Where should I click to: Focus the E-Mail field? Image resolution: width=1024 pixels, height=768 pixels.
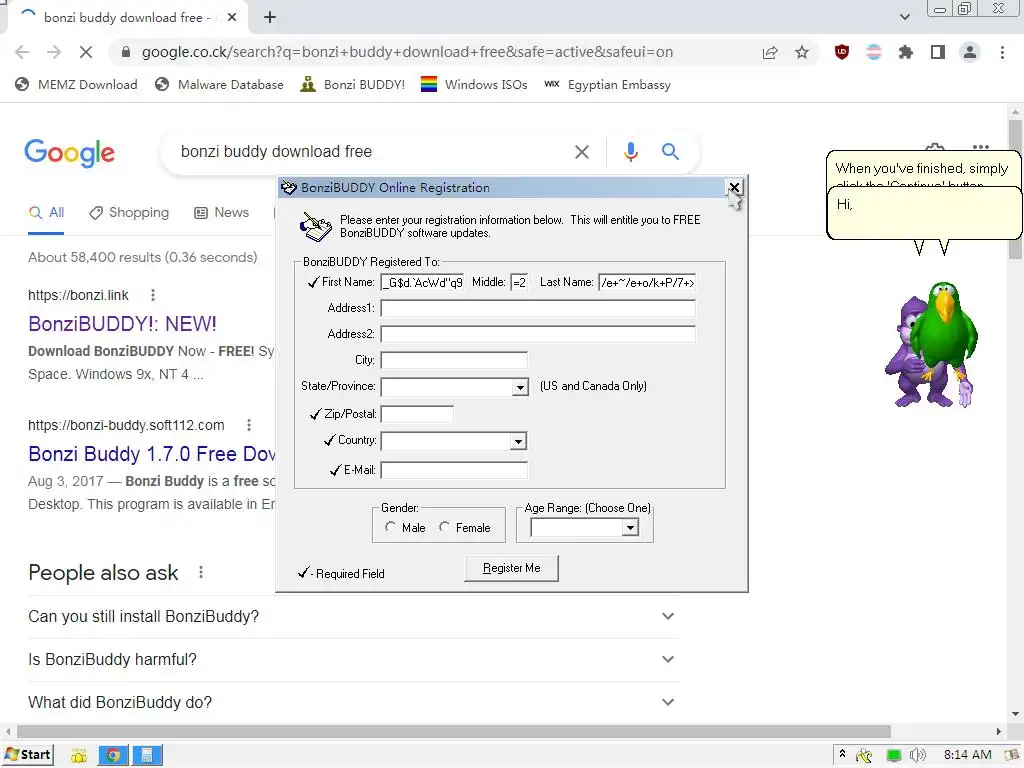454,470
